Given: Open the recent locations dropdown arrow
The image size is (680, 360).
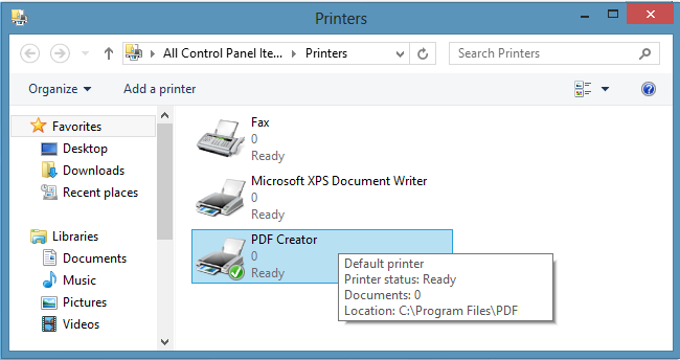Looking at the screenshot, I should [85, 54].
